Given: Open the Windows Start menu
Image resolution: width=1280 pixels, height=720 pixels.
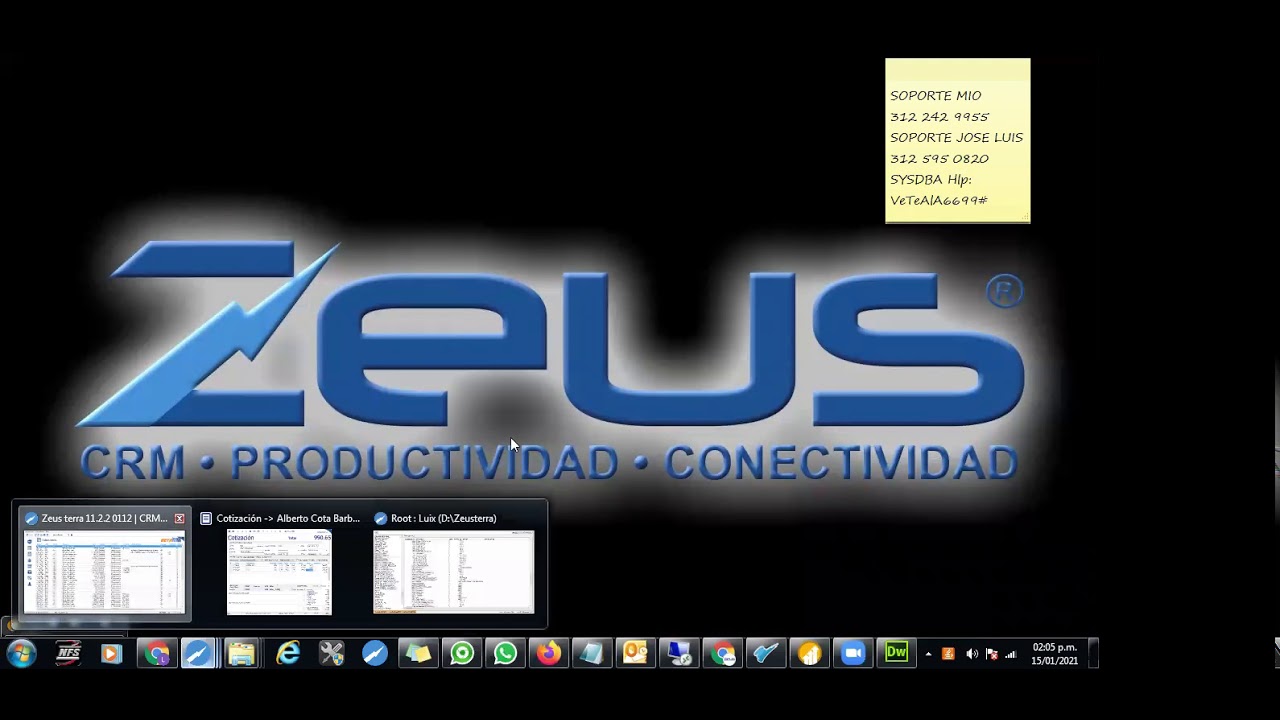Looking at the screenshot, I should click(x=21, y=654).
